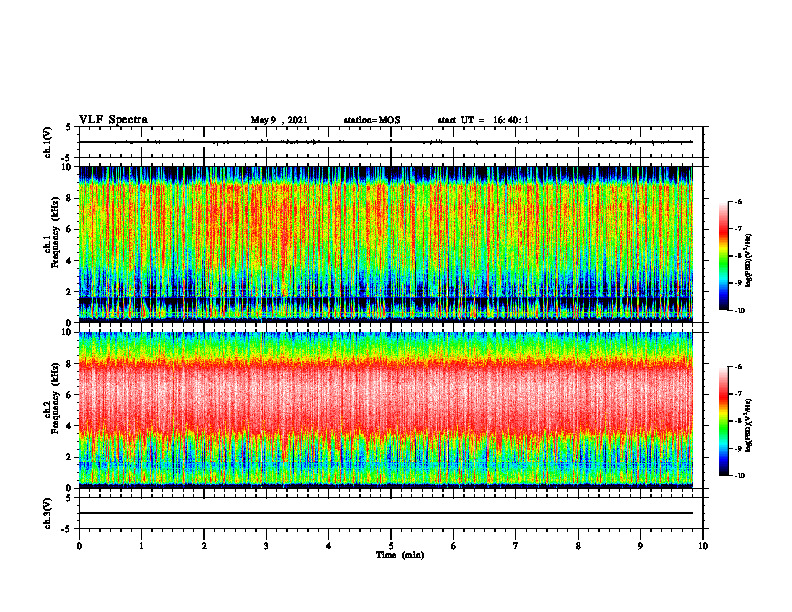792x612 pixels.
Task: Click the ch.3 voltage flat trace line
Action: (386, 513)
